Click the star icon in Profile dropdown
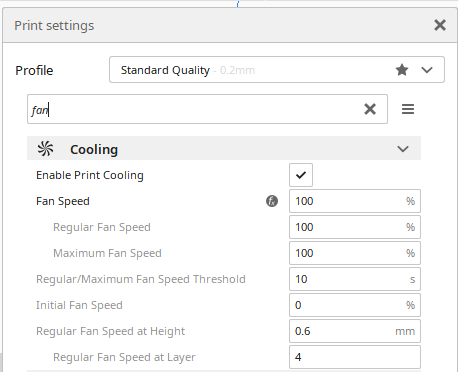Image resolution: width=458 pixels, height=372 pixels. pos(402,70)
